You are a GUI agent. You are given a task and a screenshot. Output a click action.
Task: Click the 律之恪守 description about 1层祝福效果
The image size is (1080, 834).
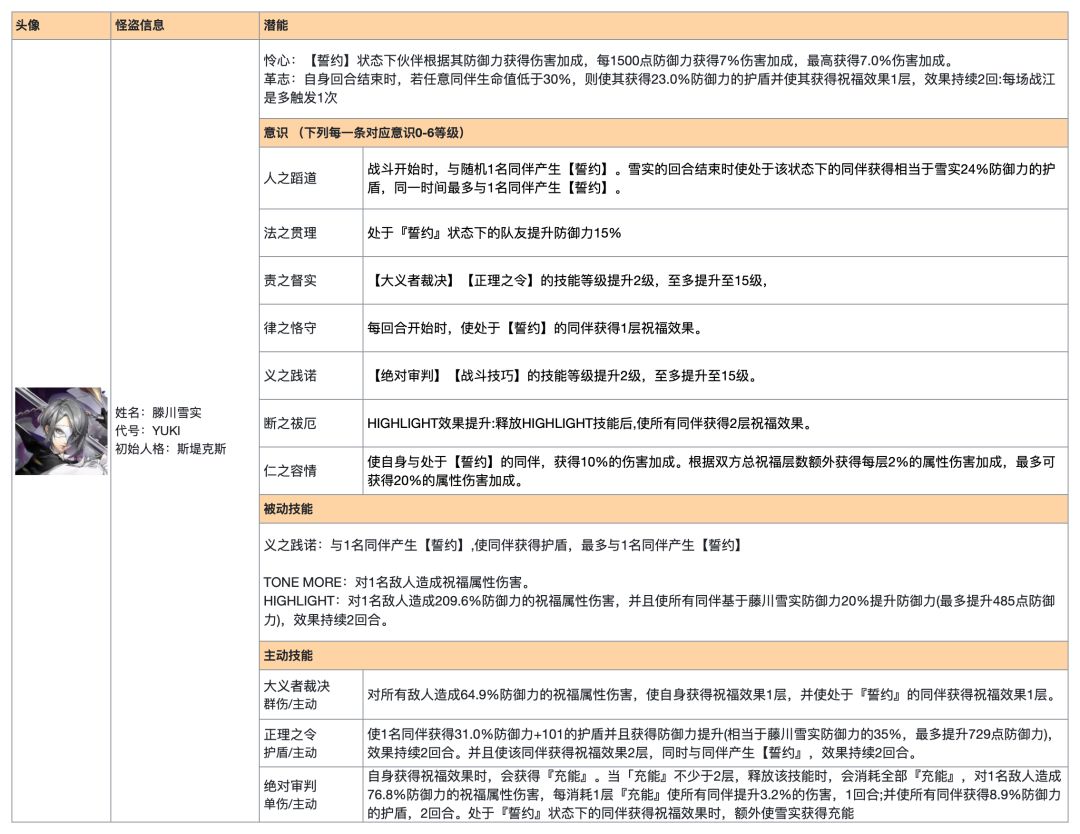coord(535,328)
